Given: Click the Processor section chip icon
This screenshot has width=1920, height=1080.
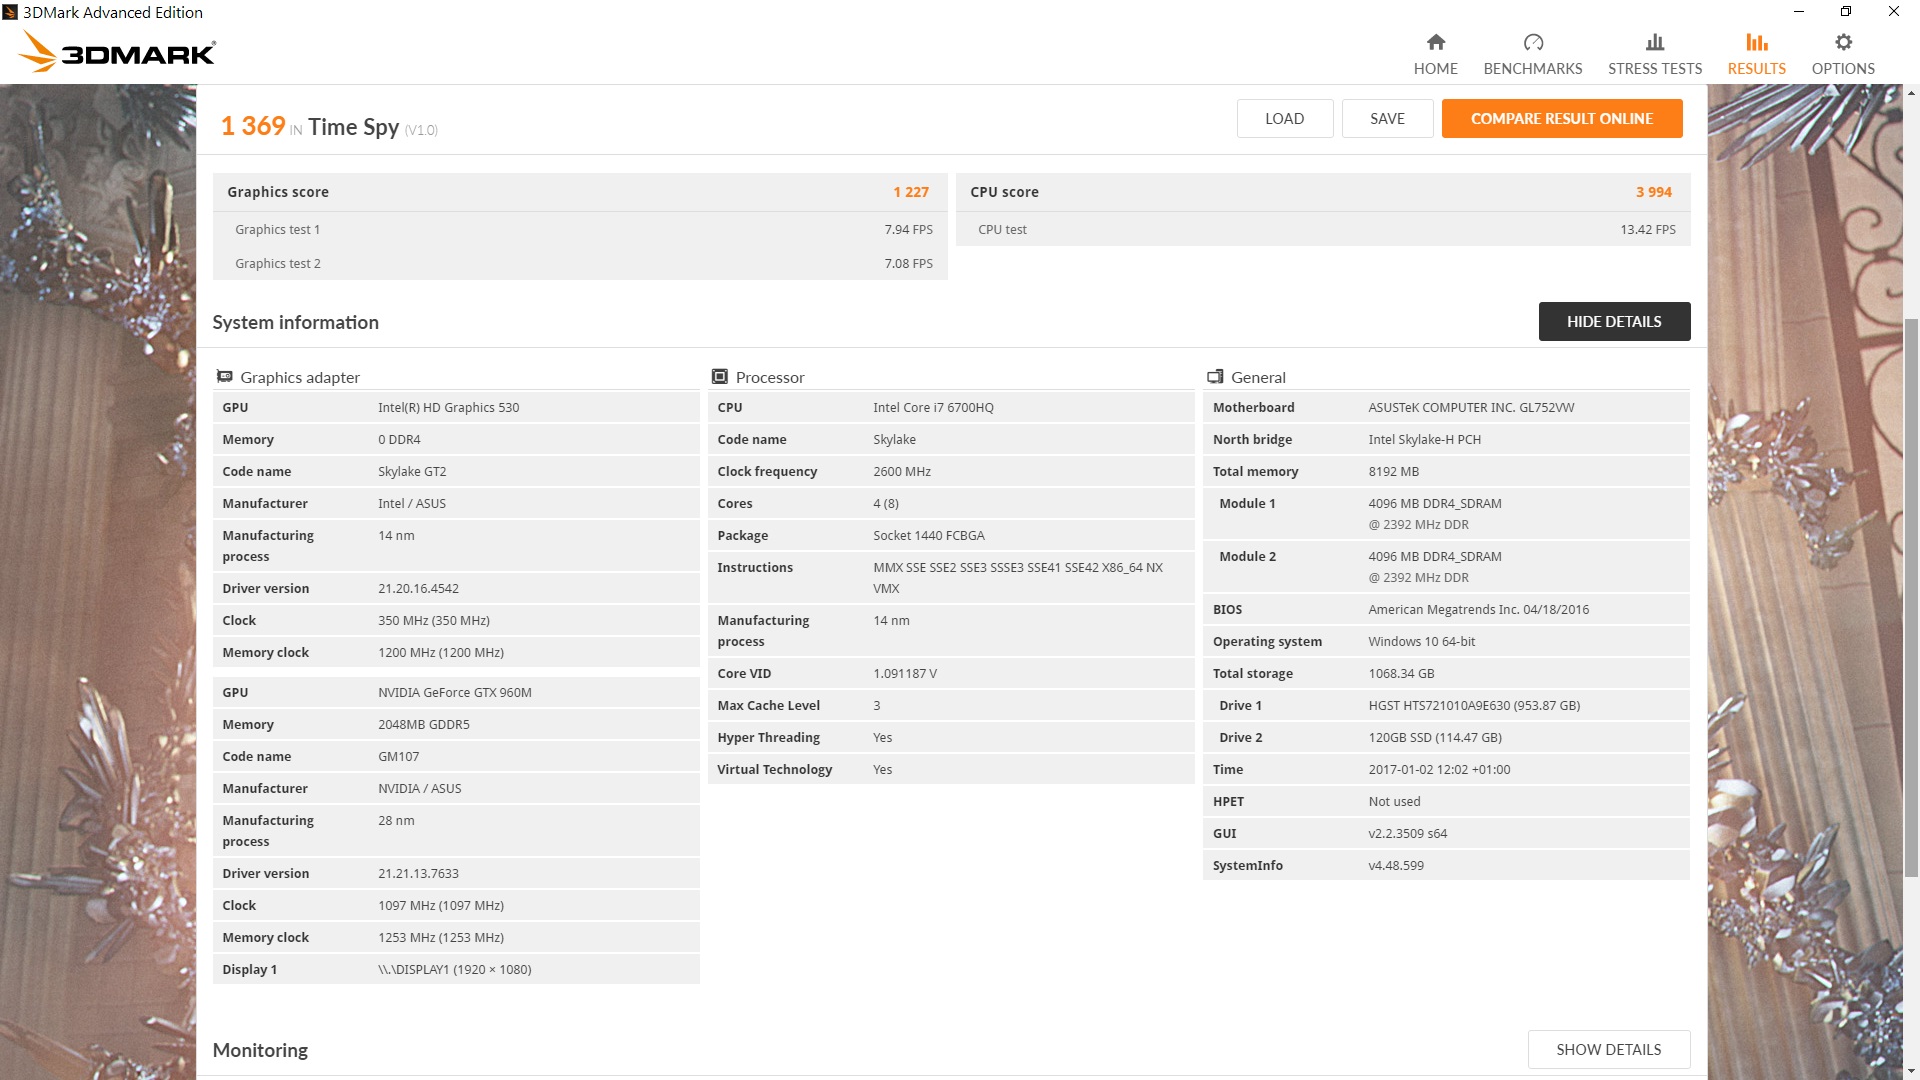Looking at the screenshot, I should click(719, 377).
